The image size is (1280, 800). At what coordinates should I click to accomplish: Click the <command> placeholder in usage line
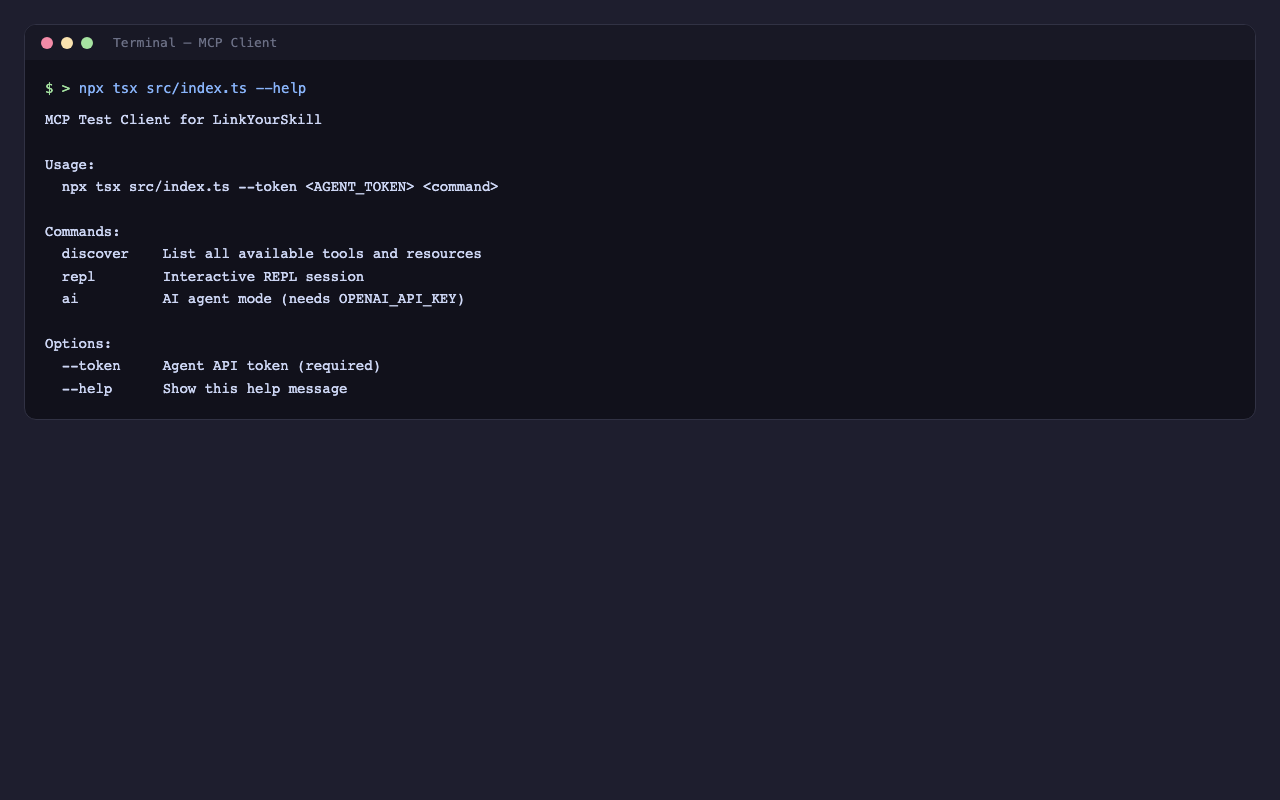coord(460,187)
